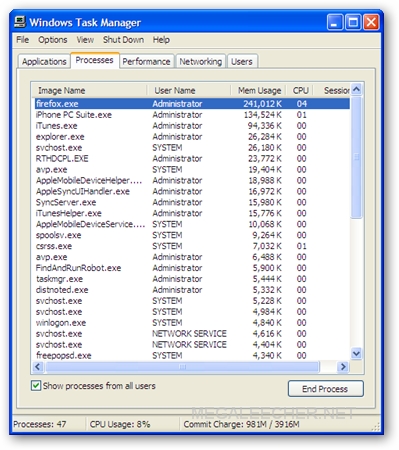
Task: Select the Processes tab
Action: pos(94,60)
